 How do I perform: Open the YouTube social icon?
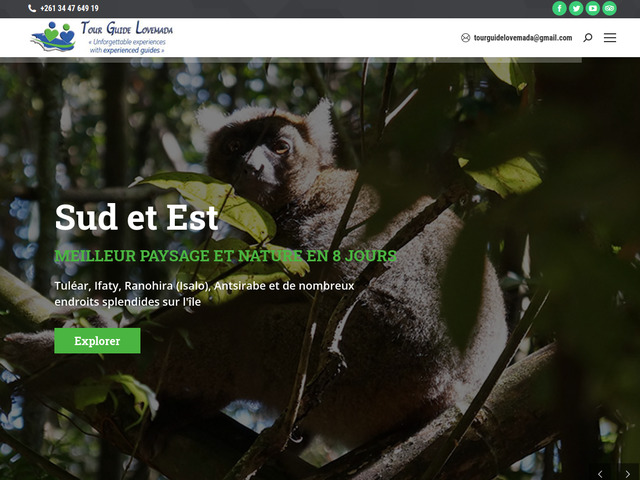click(593, 8)
